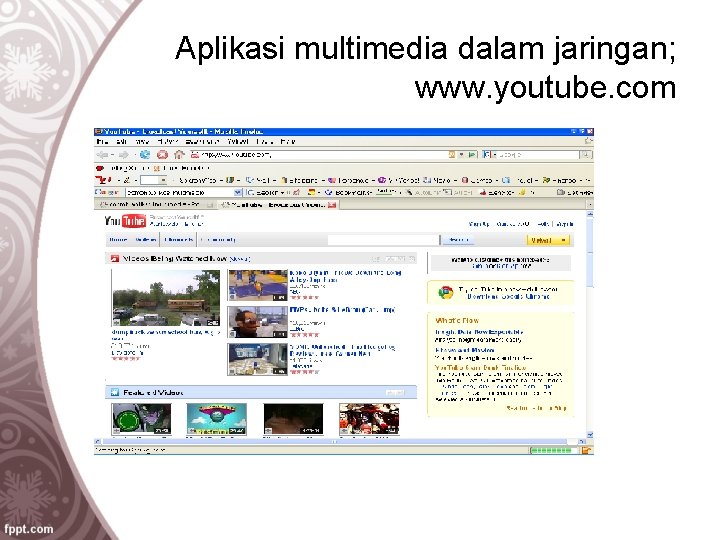Go to the Firefox Home icon
The image size is (720, 540).
pyautogui.click(x=179, y=155)
